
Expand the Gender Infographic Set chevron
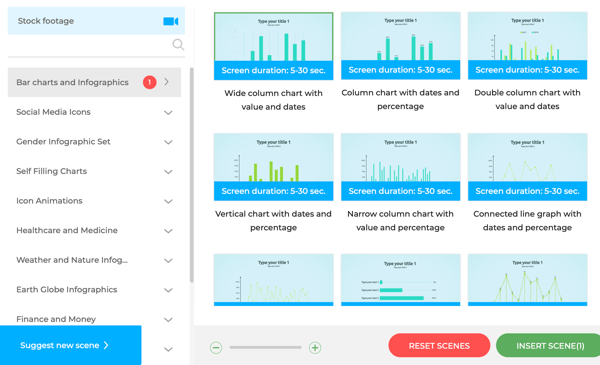(168, 142)
